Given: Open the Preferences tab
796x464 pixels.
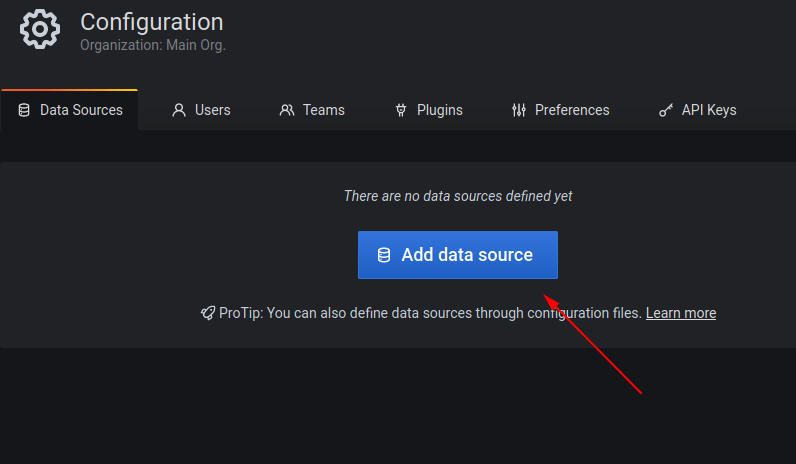Looking at the screenshot, I should tap(571, 110).
